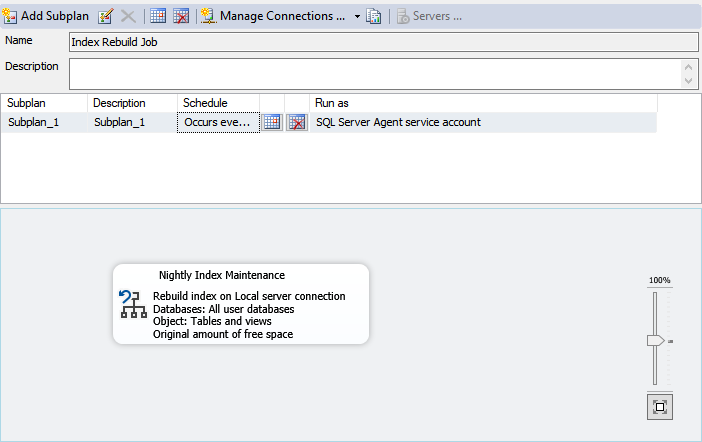Select the Nightly Index Maintenance task box
The height and width of the screenshot is (442, 702).
click(x=240, y=304)
